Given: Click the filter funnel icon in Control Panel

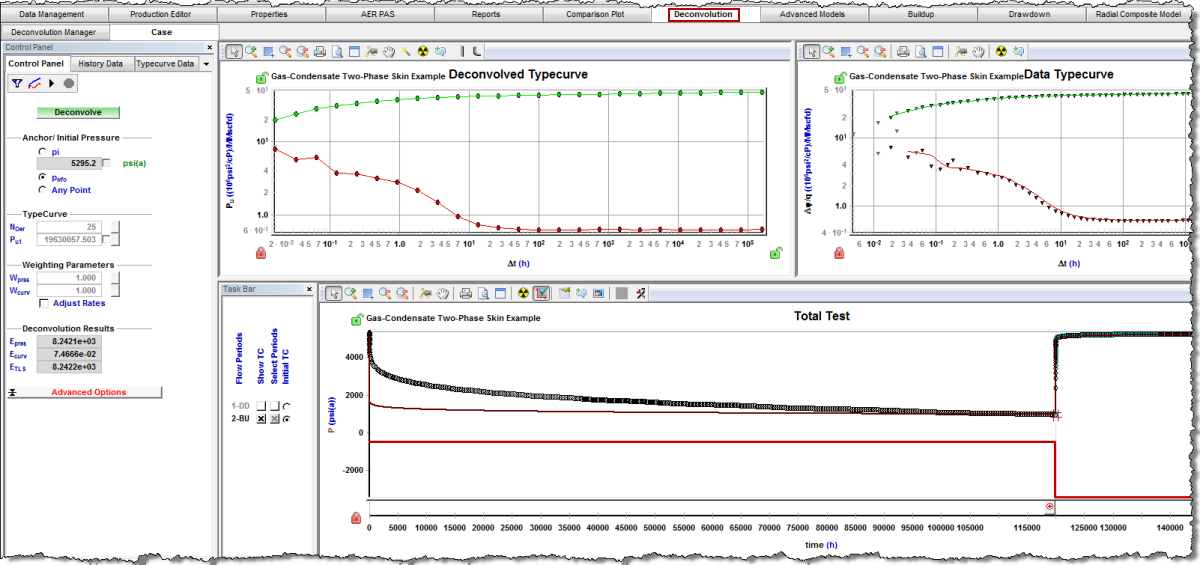Looking at the screenshot, I should click(16, 84).
